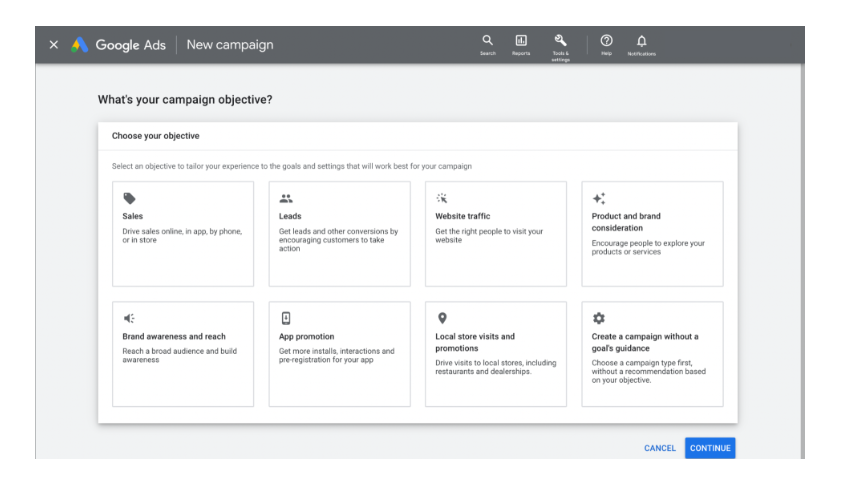Click 'Reach a broad audience' description
The height and width of the screenshot is (501, 850).
pyautogui.click(x=179, y=356)
